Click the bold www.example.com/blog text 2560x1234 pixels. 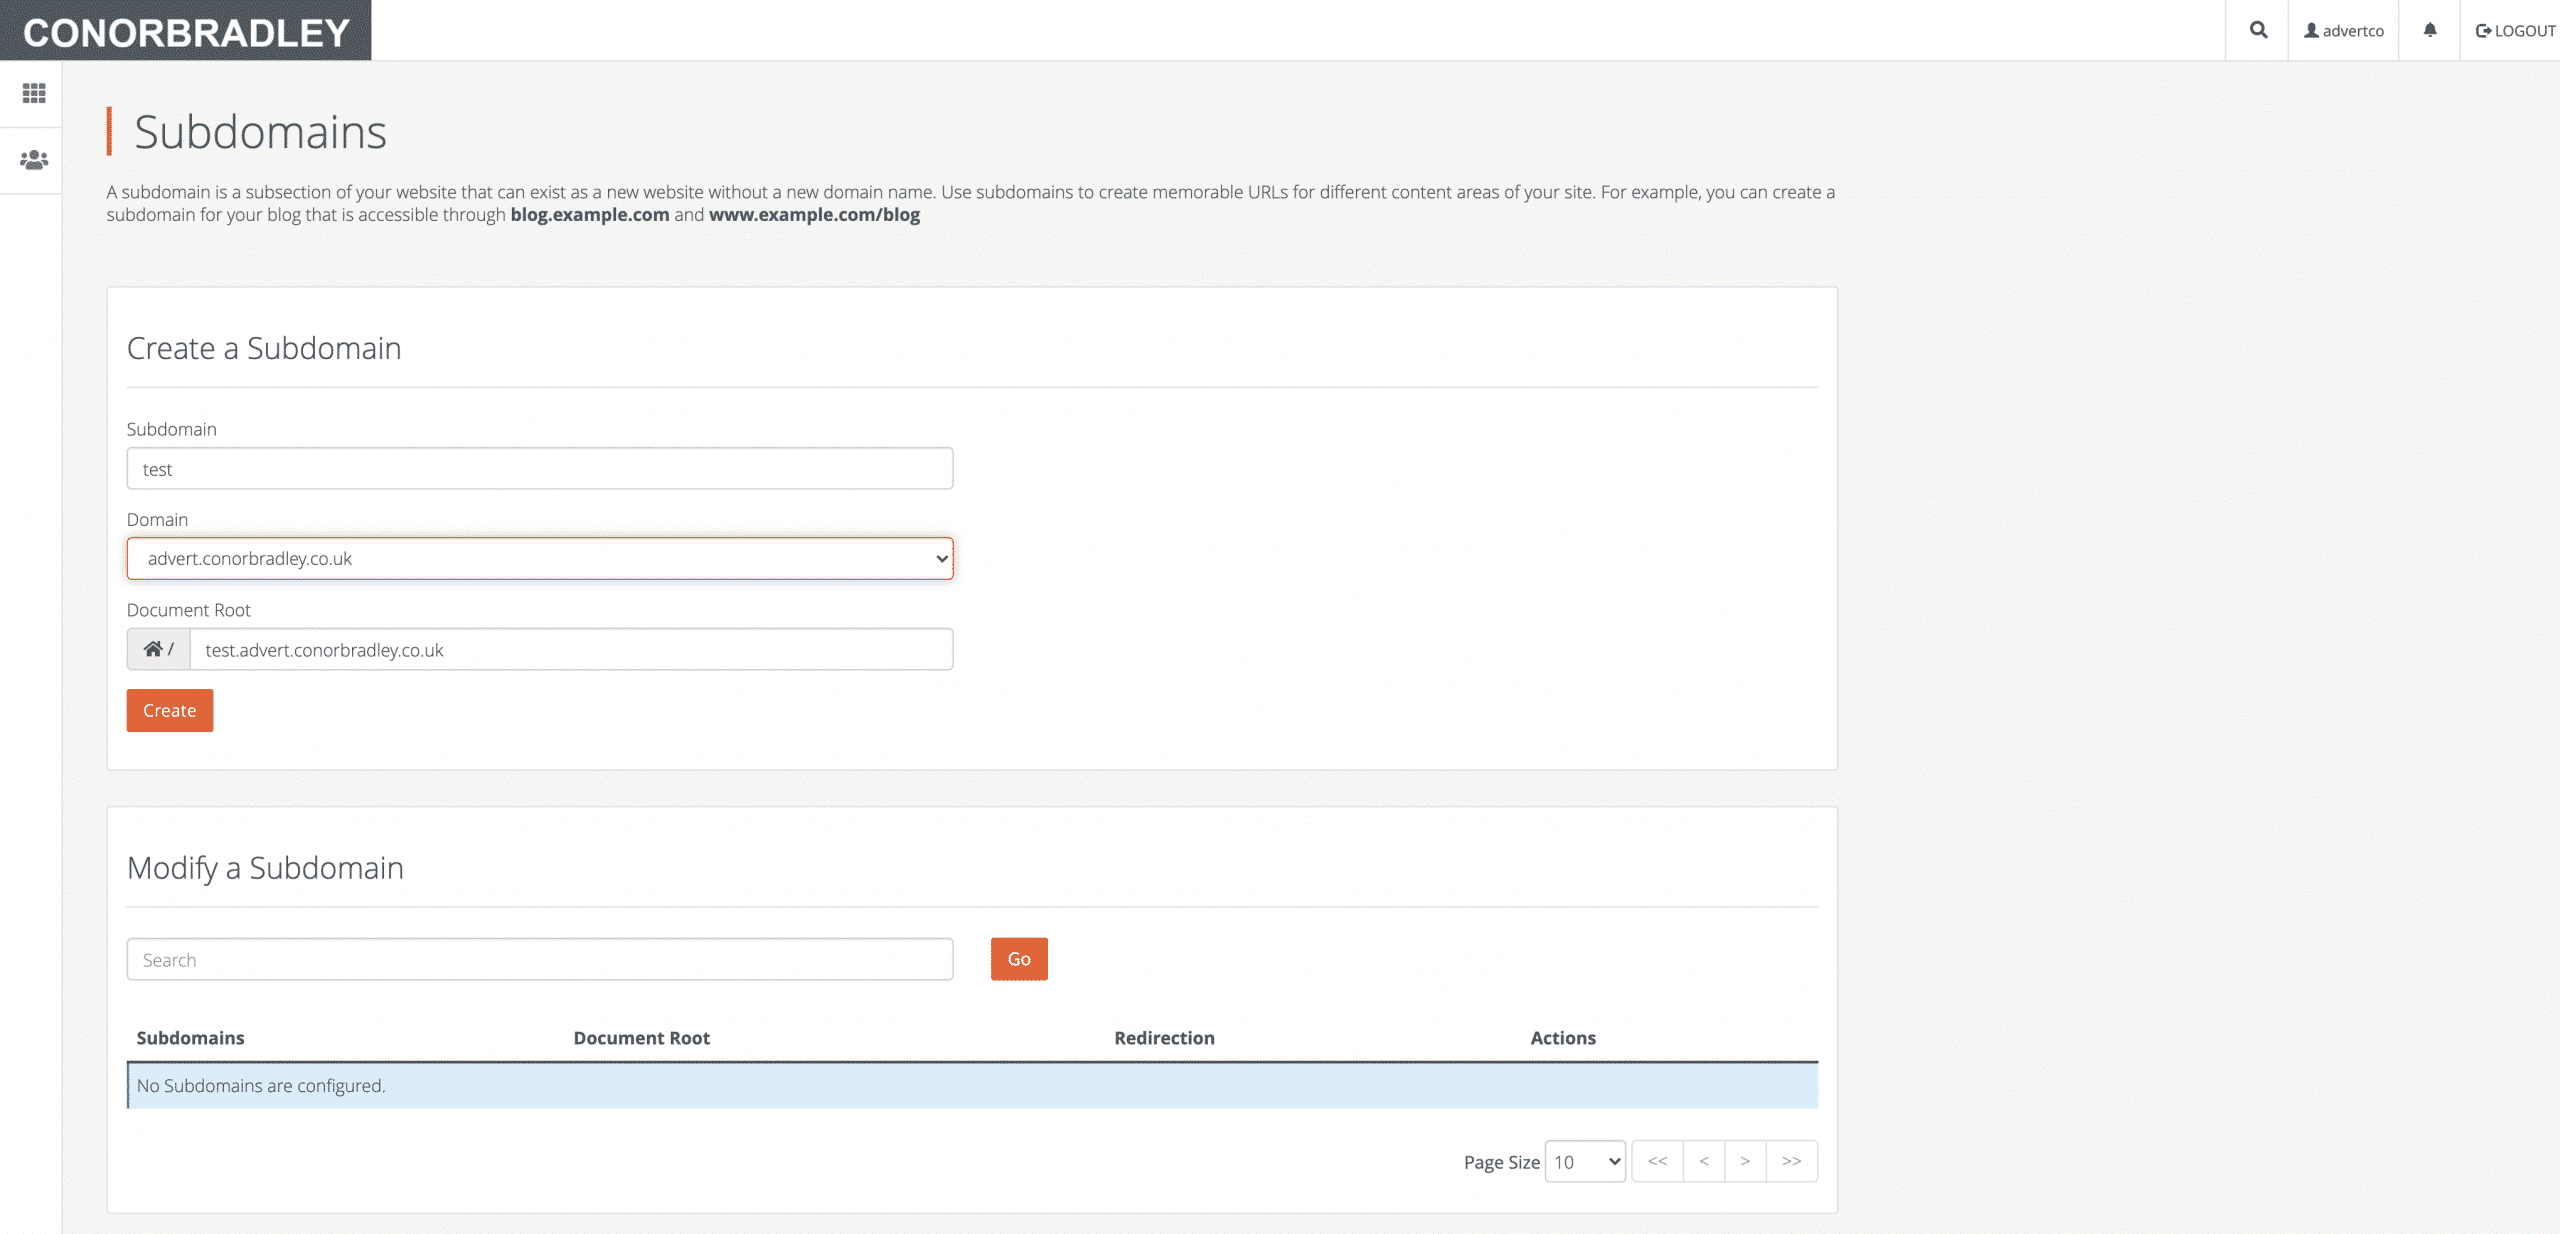[814, 215]
